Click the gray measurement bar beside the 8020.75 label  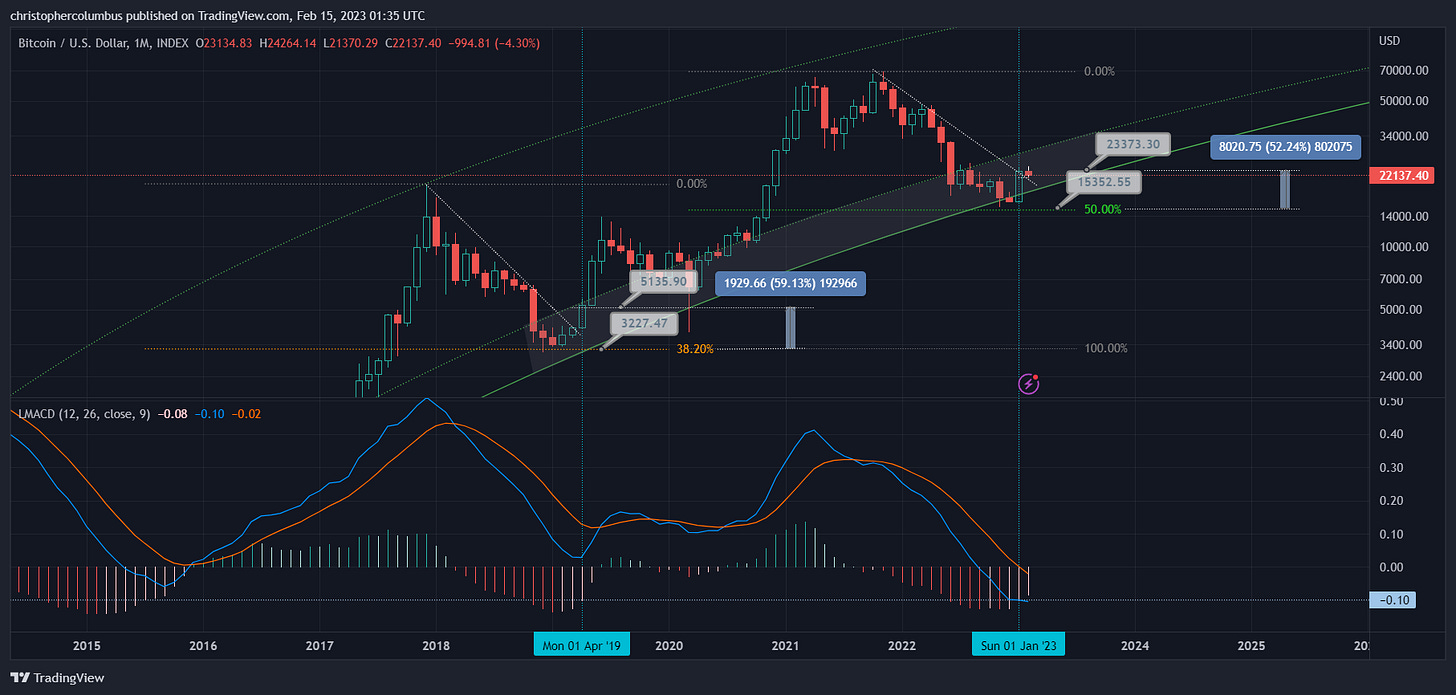point(1285,189)
